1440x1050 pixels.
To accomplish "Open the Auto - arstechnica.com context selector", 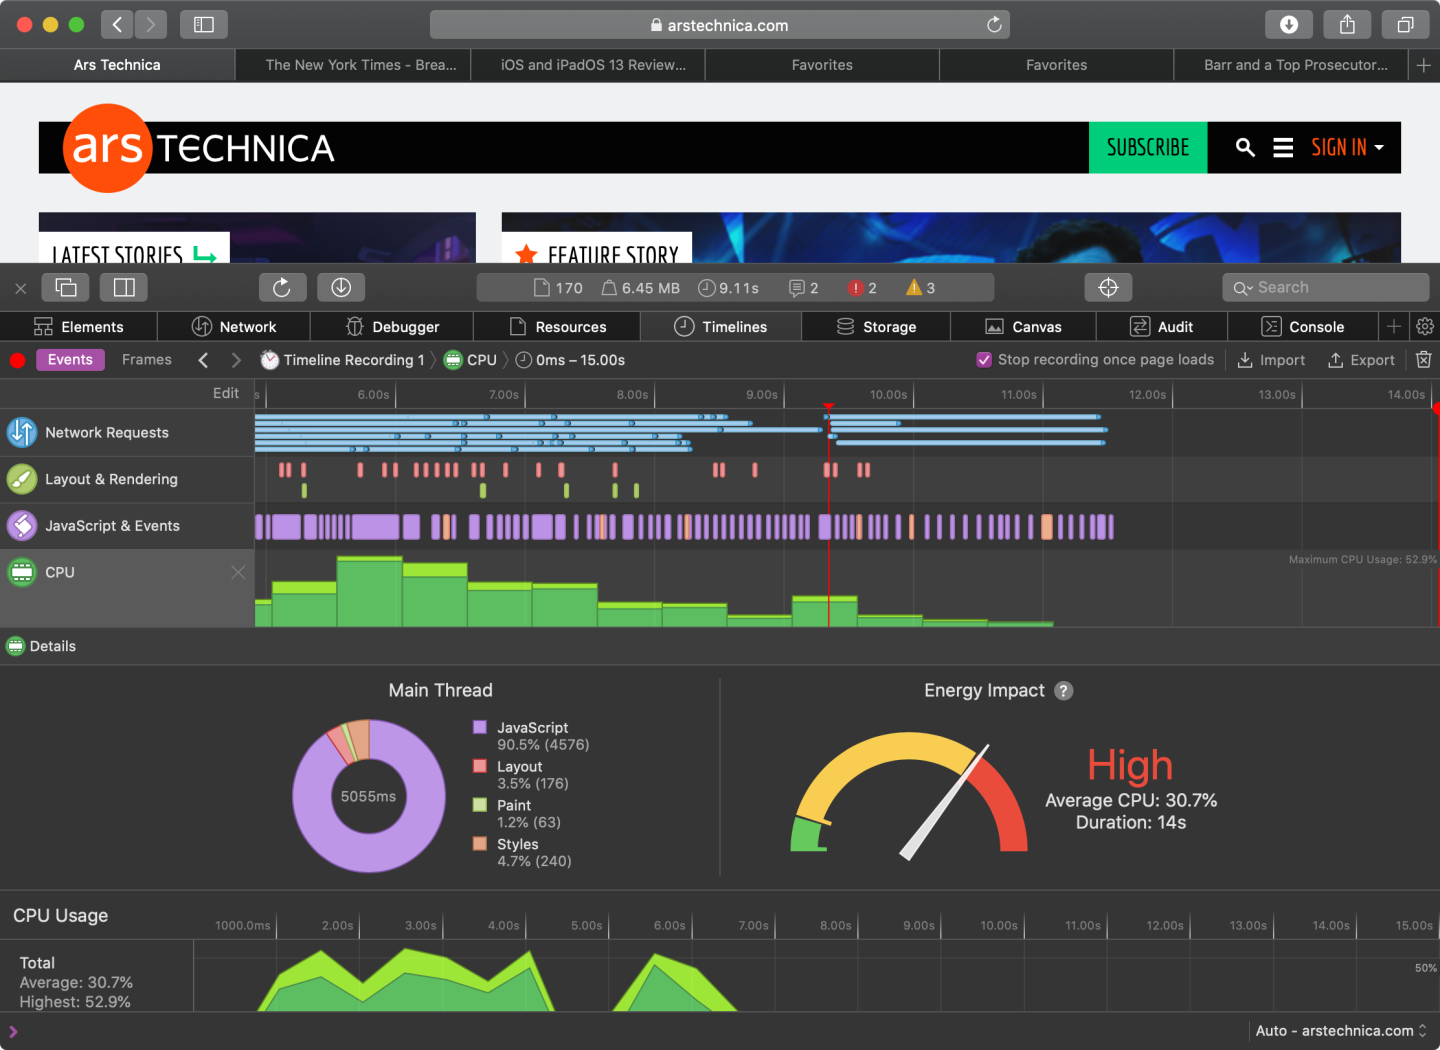I will 1340,1031.
